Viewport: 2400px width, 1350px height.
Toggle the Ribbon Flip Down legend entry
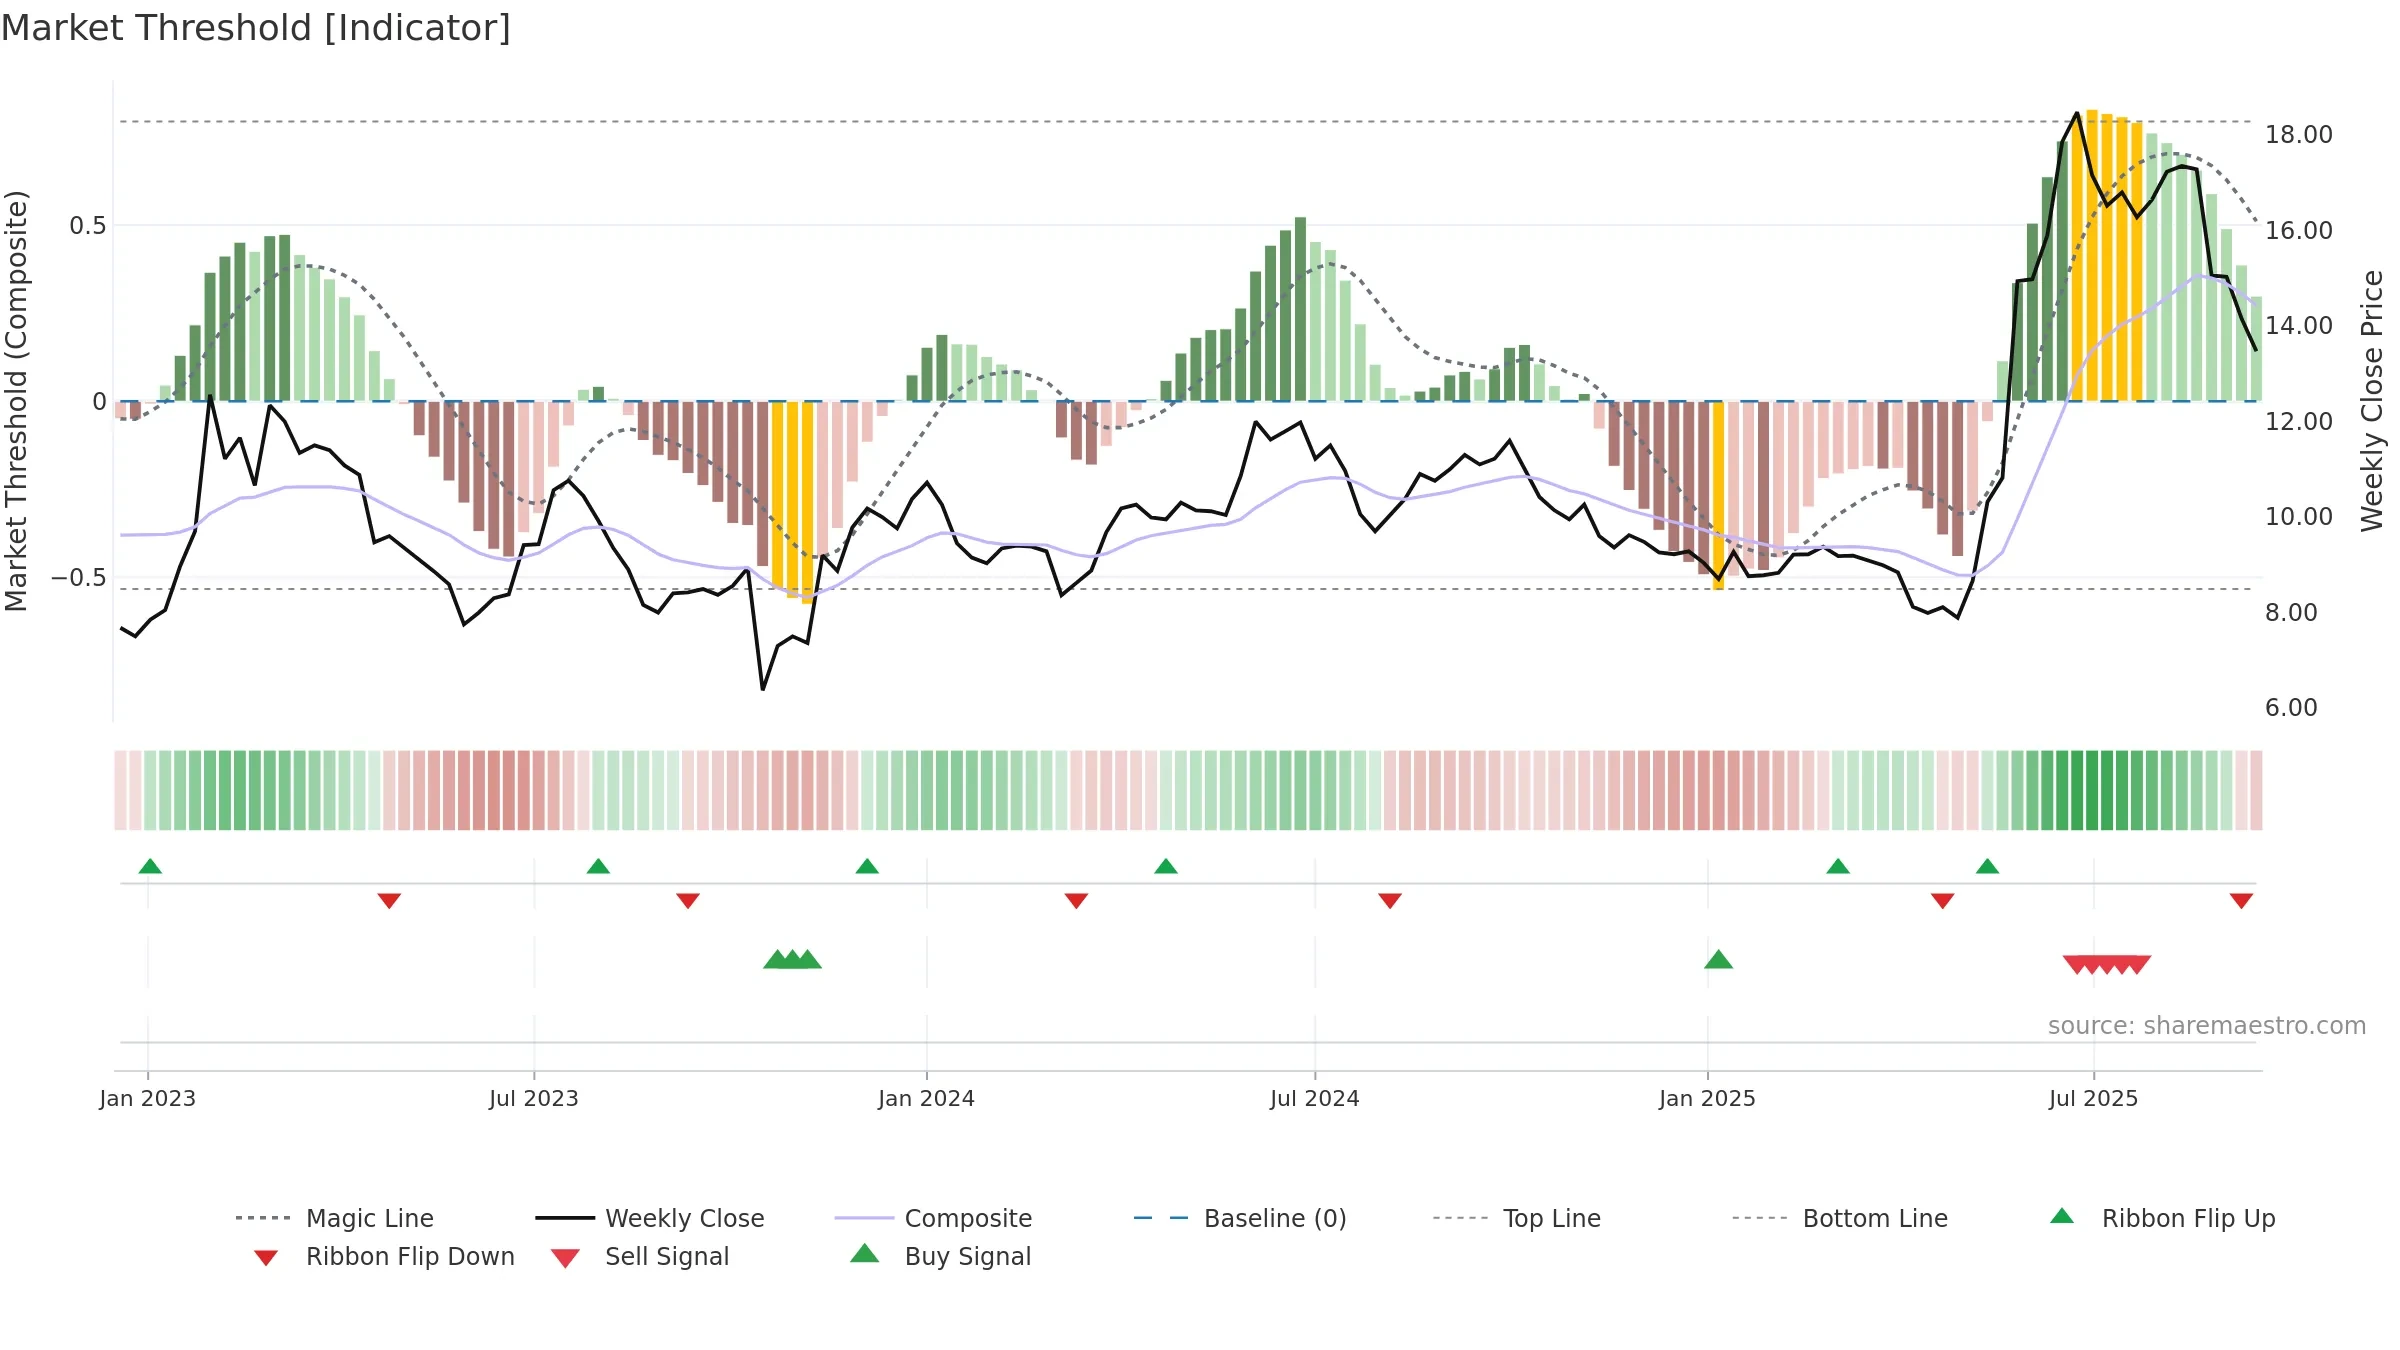[384, 1256]
